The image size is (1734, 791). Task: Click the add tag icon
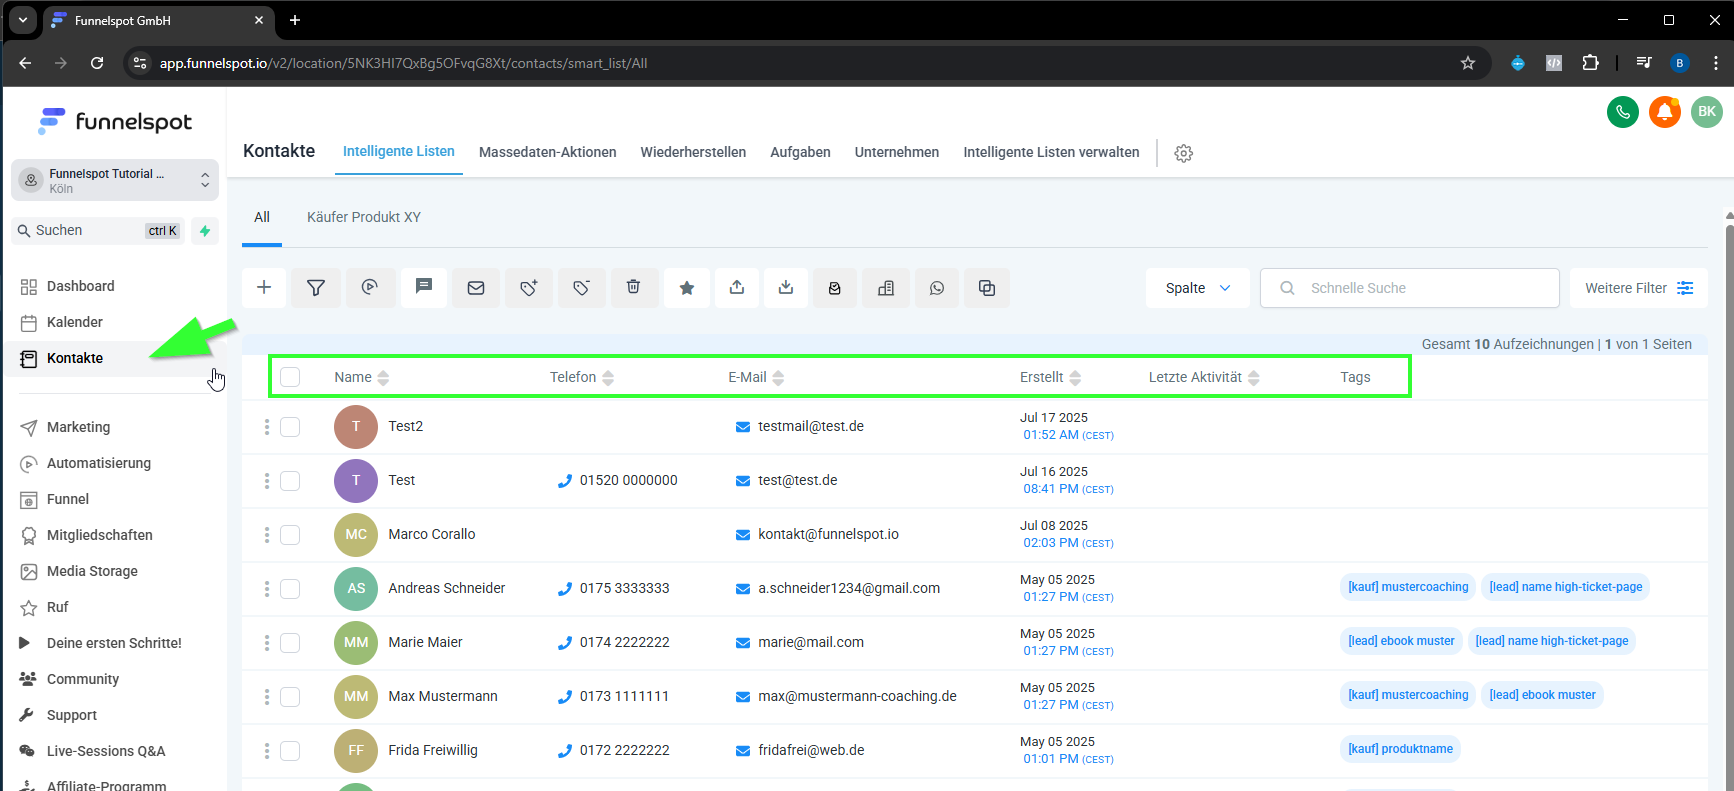529,288
